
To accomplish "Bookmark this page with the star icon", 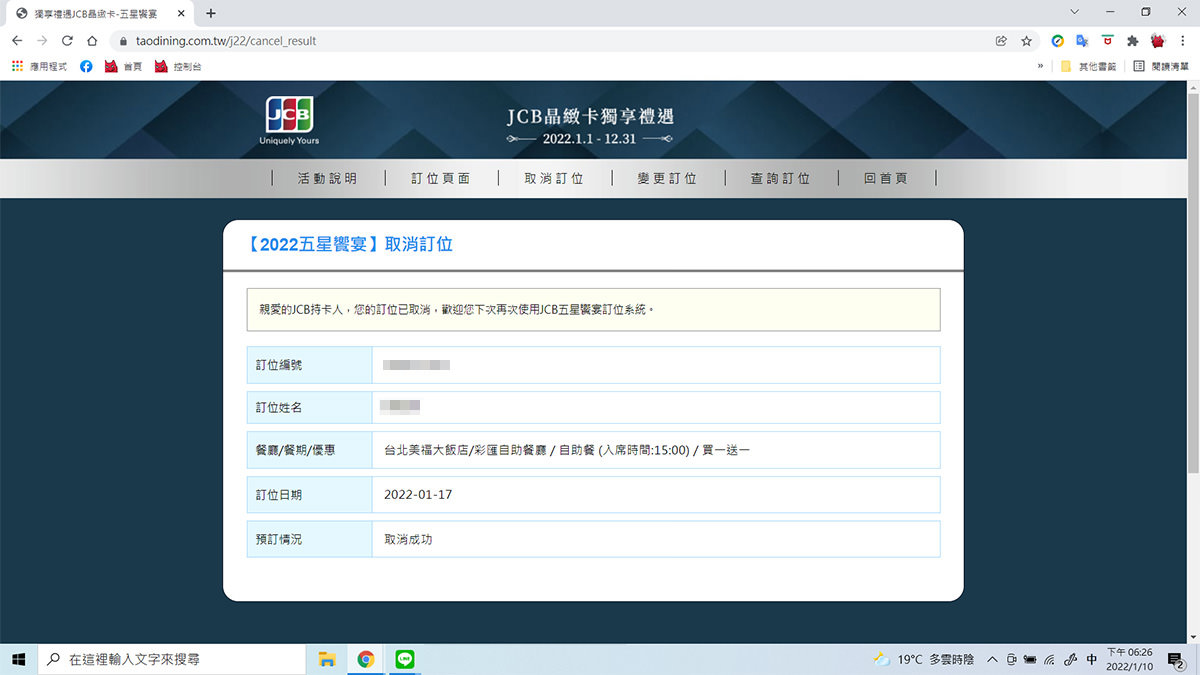I will click(x=1027, y=41).
